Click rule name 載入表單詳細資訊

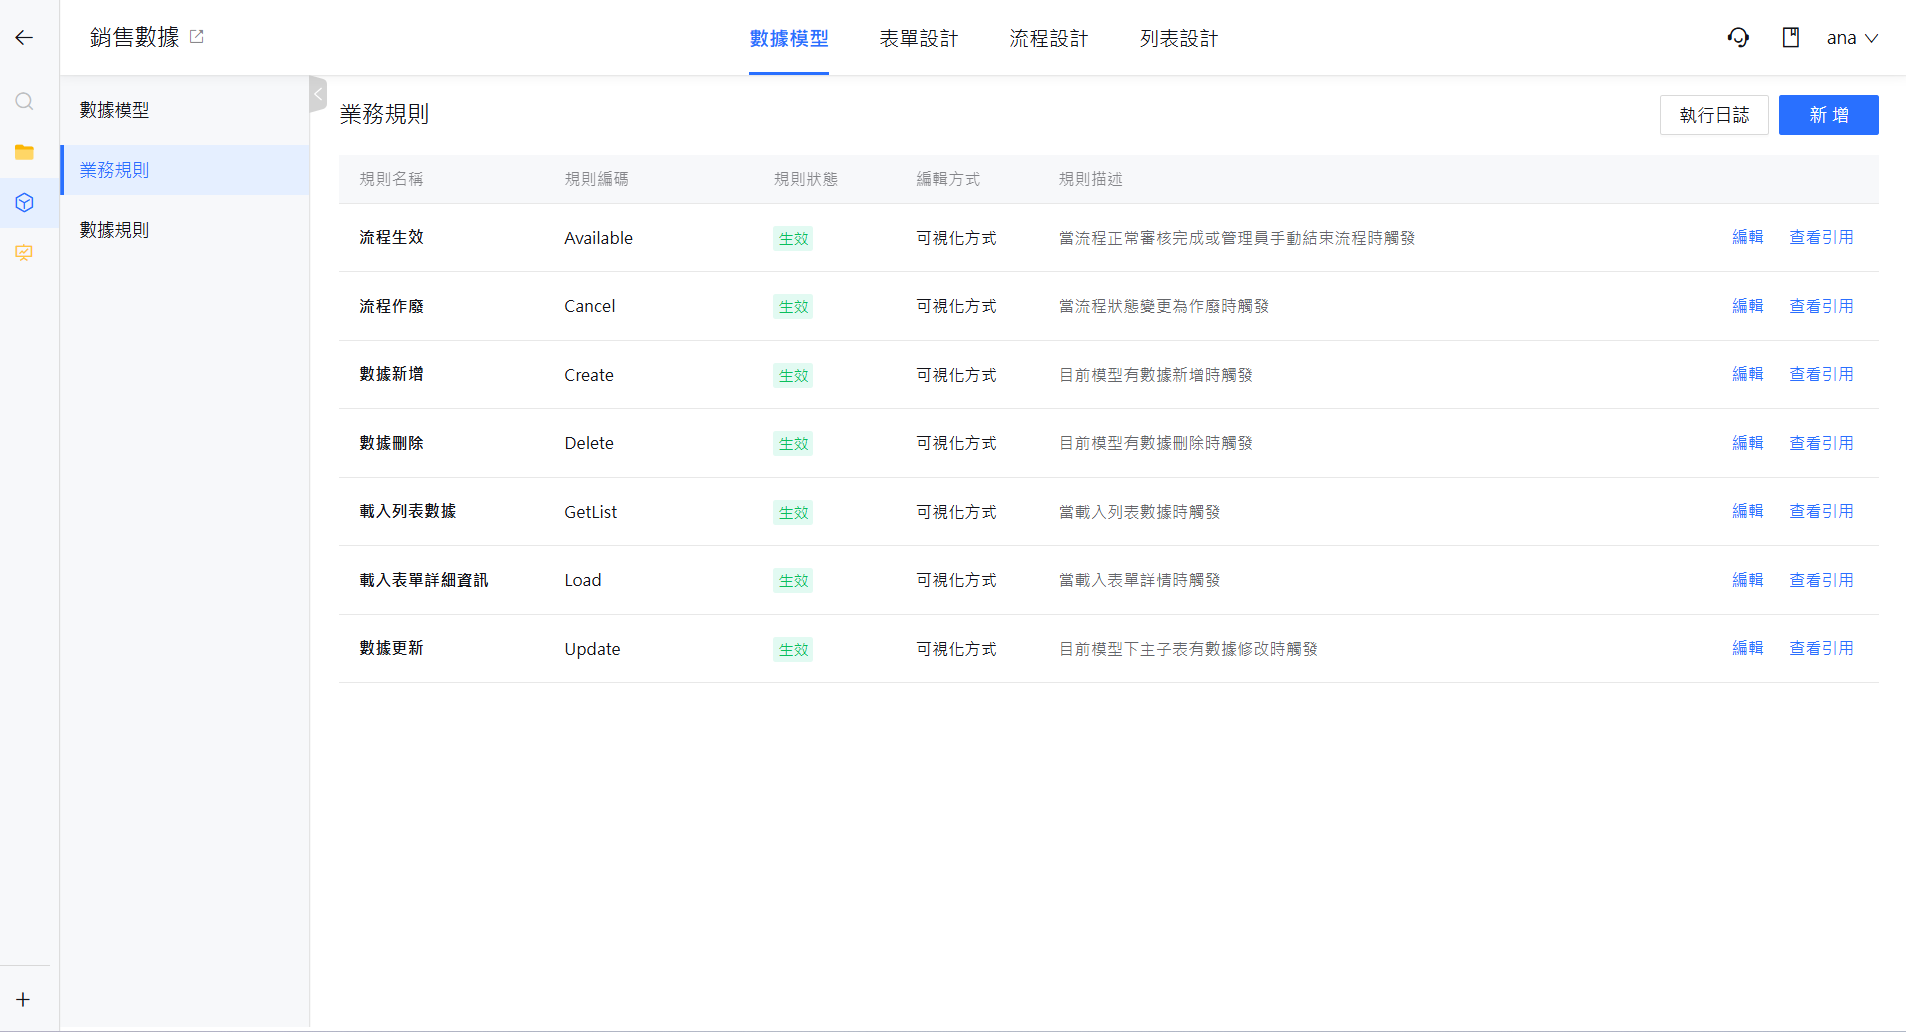point(424,580)
